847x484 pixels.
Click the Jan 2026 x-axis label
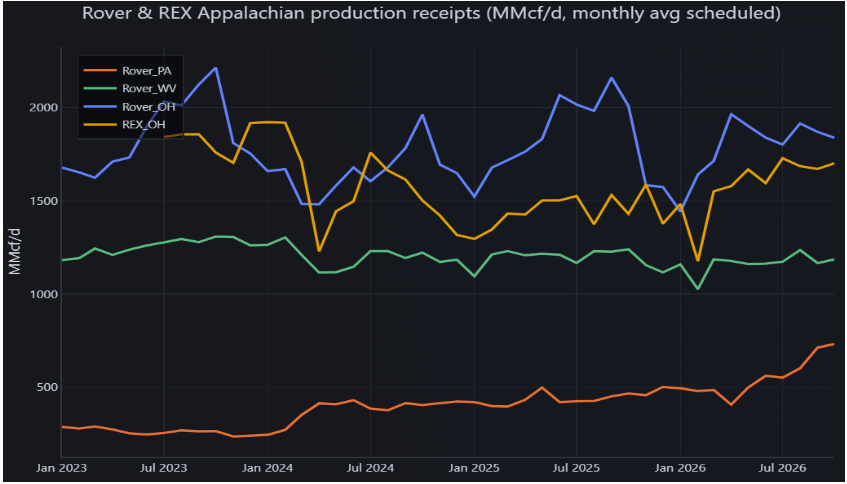680,467
